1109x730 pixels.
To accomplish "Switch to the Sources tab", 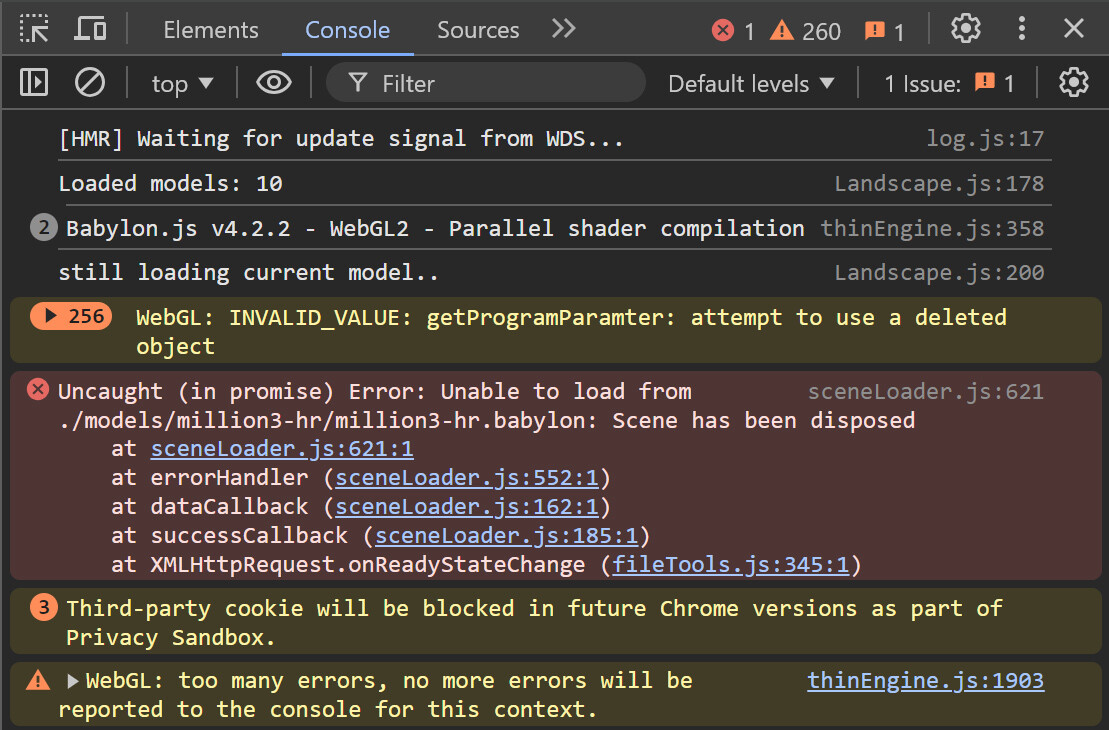I will (x=478, y=30).
